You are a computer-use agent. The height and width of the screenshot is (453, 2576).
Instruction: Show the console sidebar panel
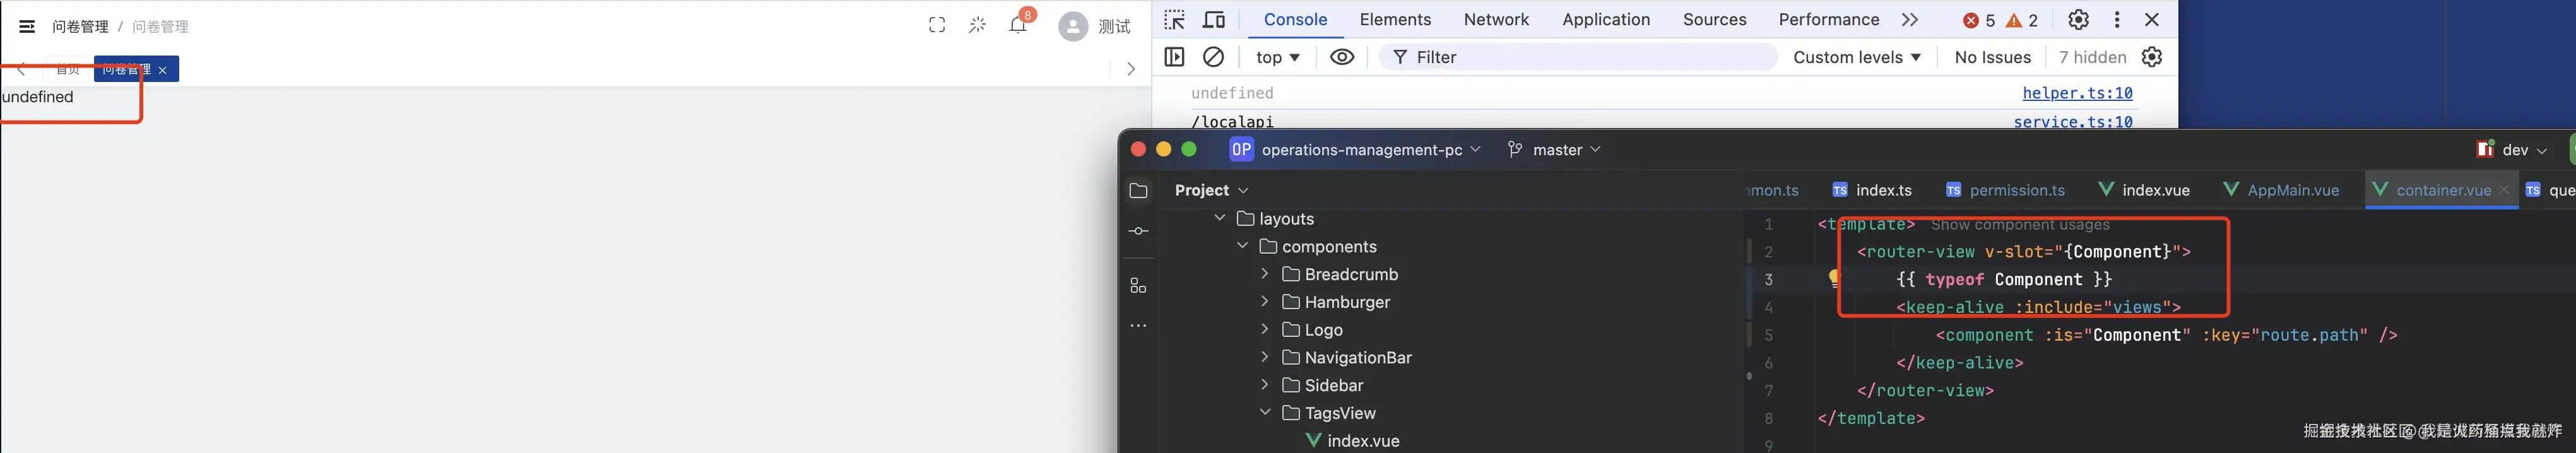(x=1174, y=57)
